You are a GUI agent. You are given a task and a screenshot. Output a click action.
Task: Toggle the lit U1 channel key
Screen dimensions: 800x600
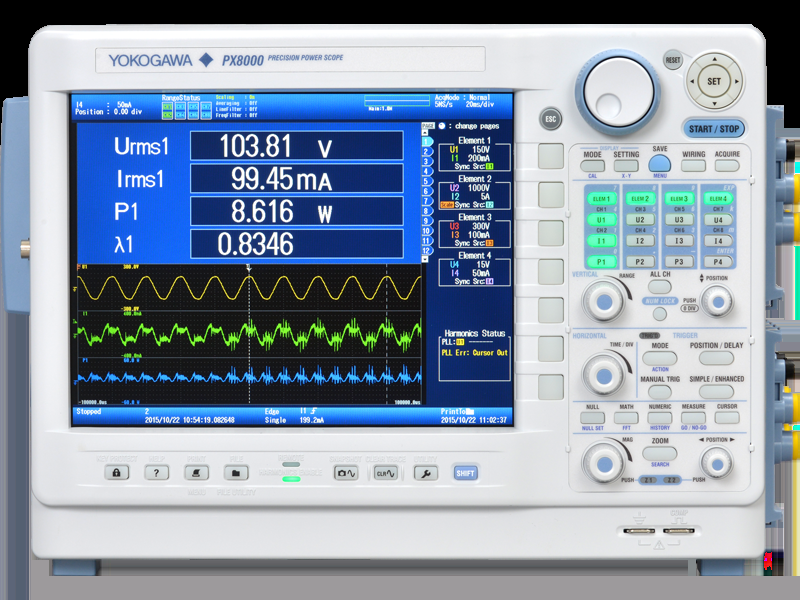click(x=601, y=220)
